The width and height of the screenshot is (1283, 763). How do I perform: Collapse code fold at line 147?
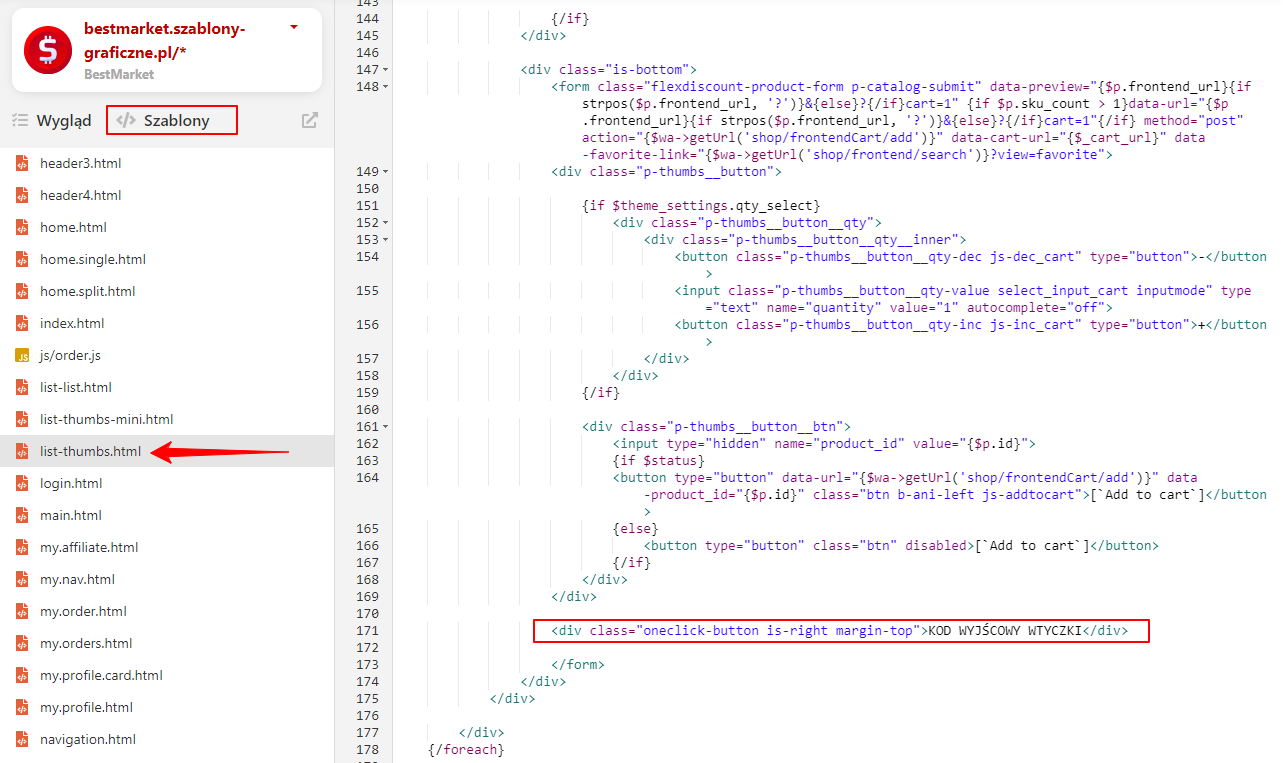coord(385,70)
